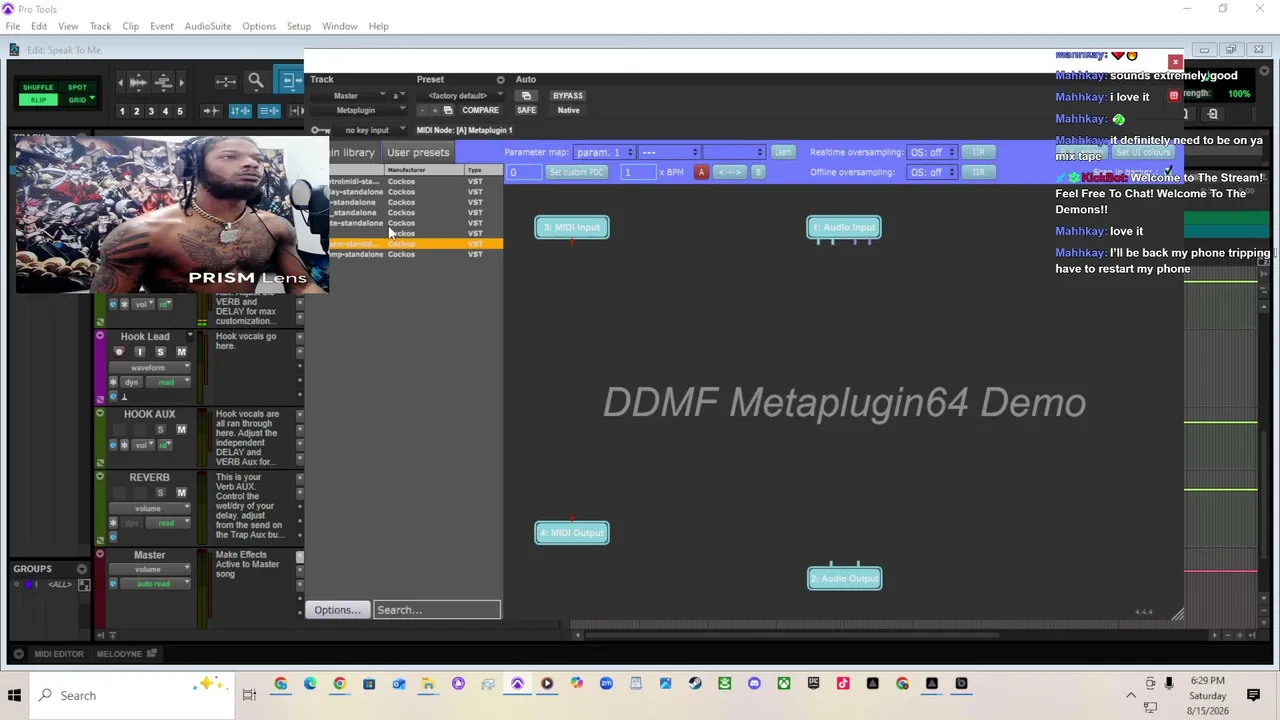
Task: Enable Spot edit mode
Action: [77, 87]
